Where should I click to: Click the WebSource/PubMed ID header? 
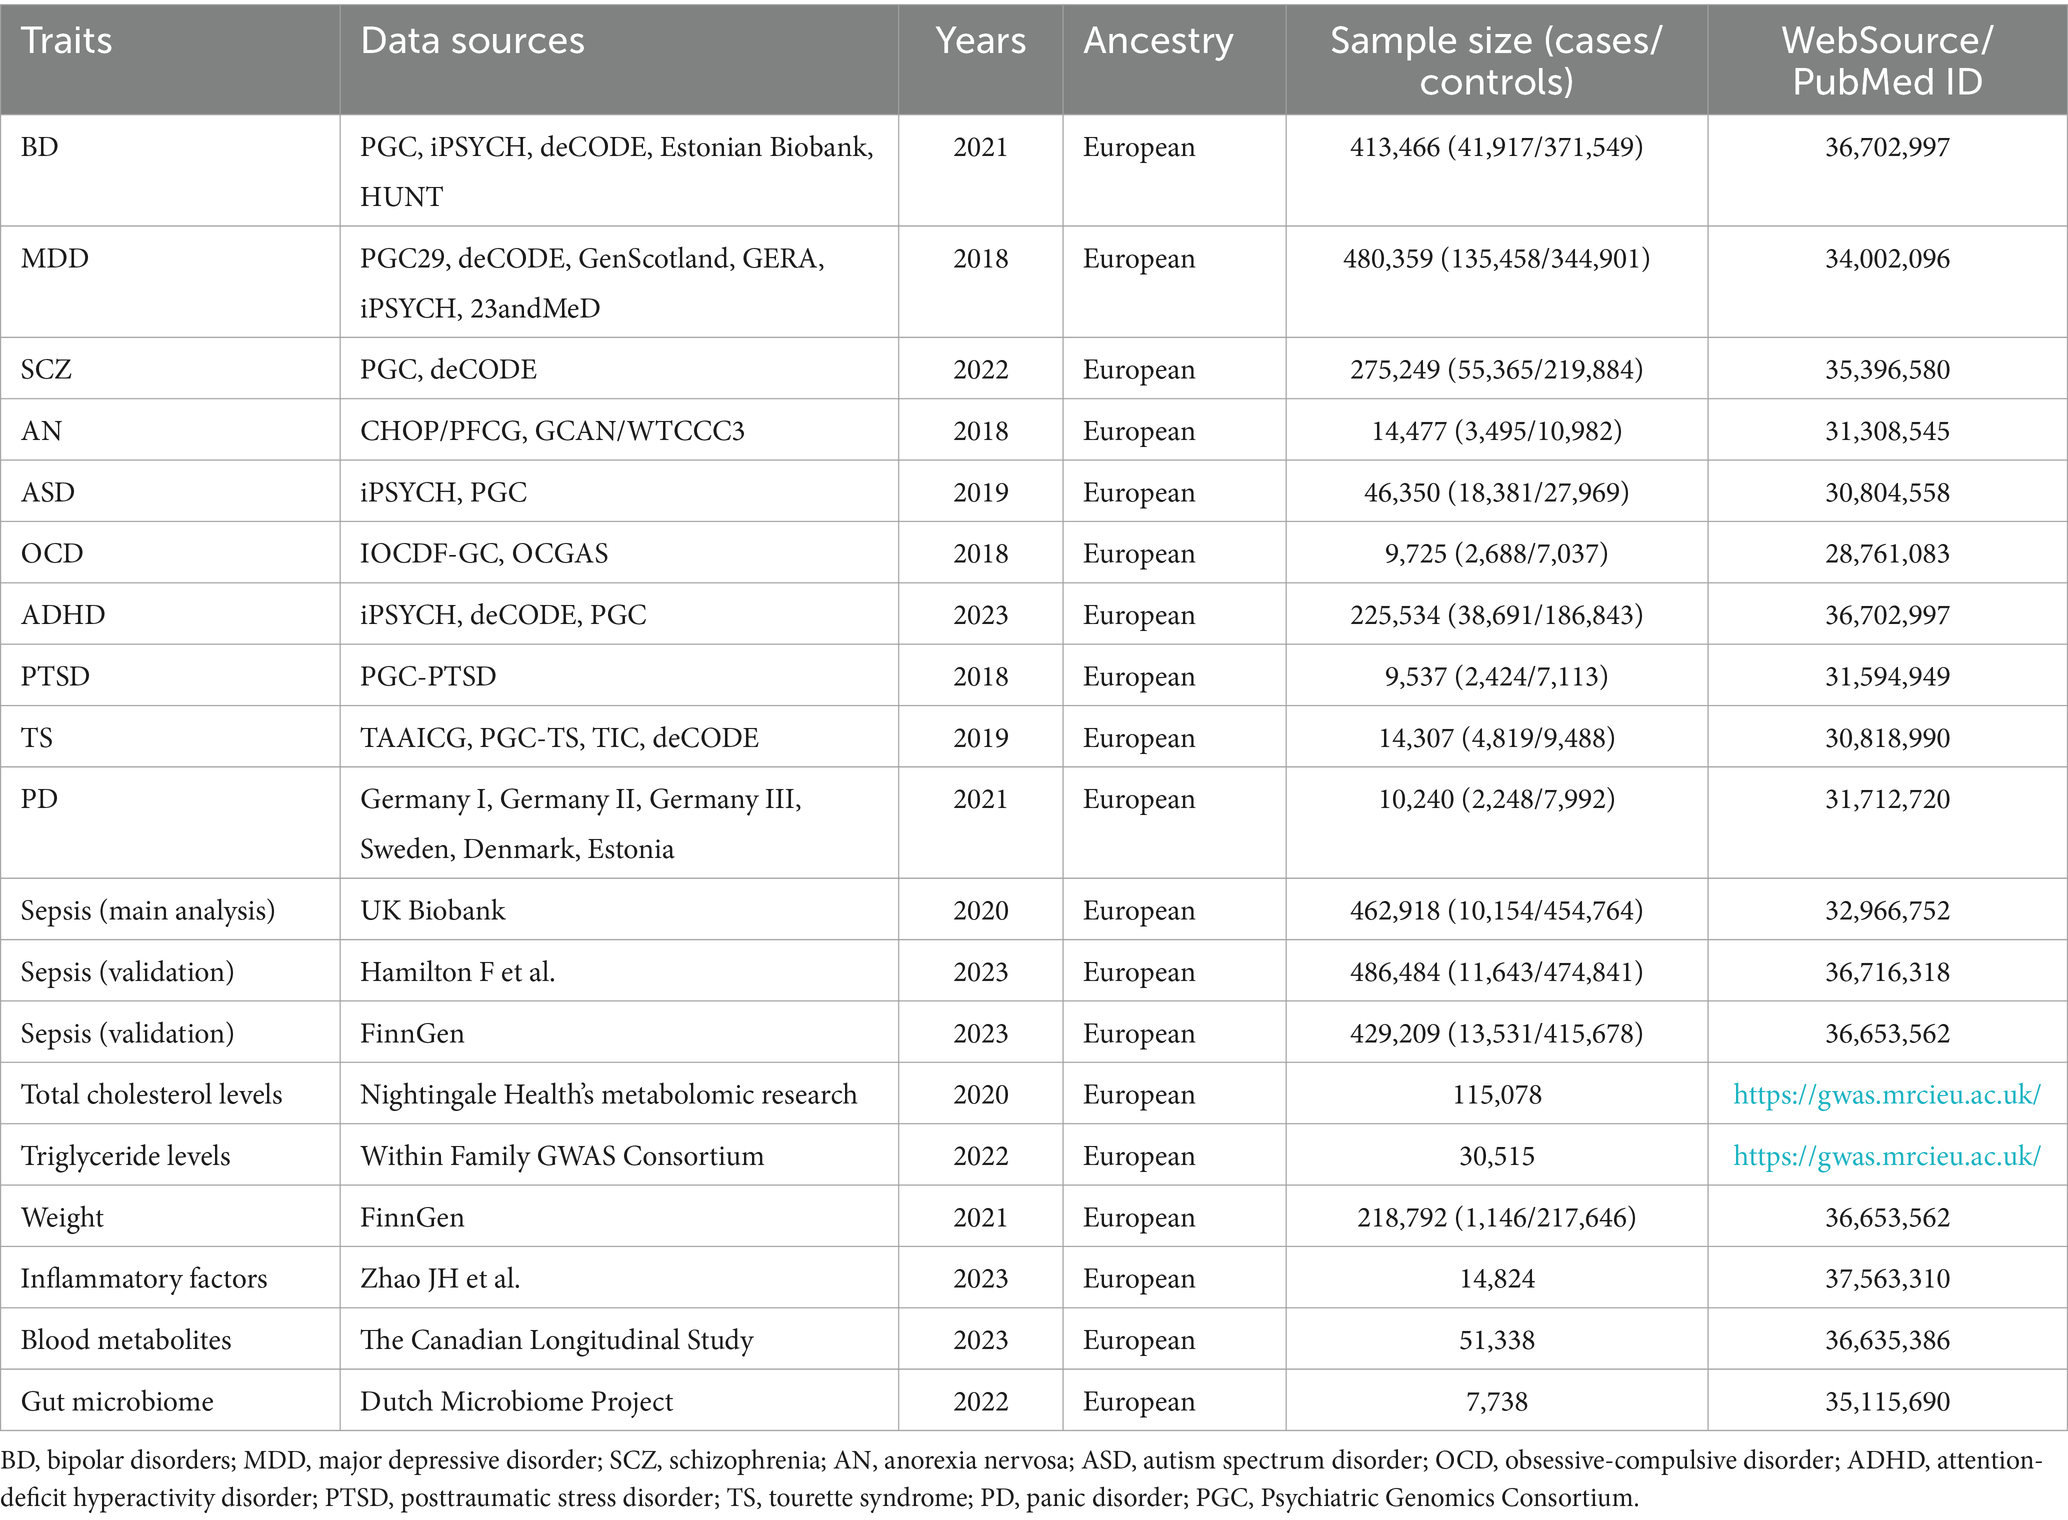[x=1887, y=60]
